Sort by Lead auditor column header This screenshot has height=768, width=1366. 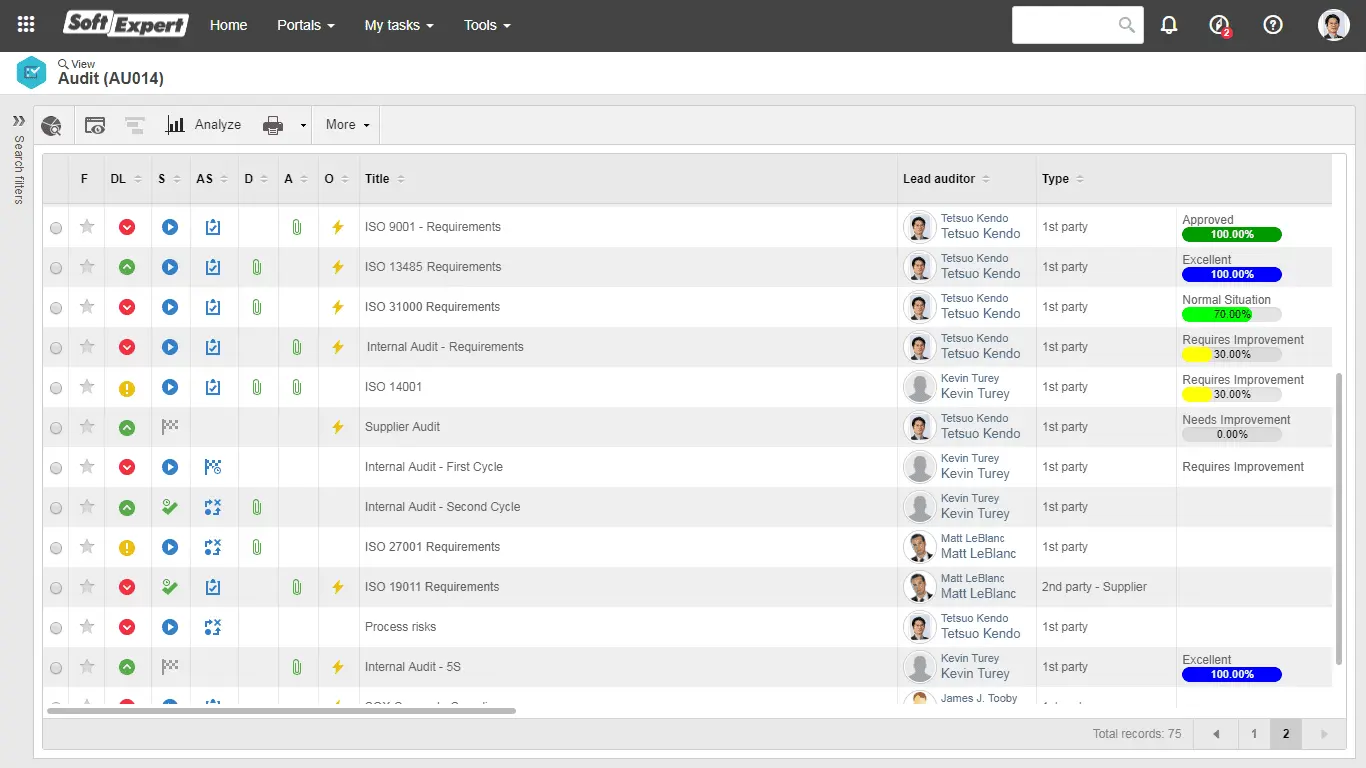[939, 179]
